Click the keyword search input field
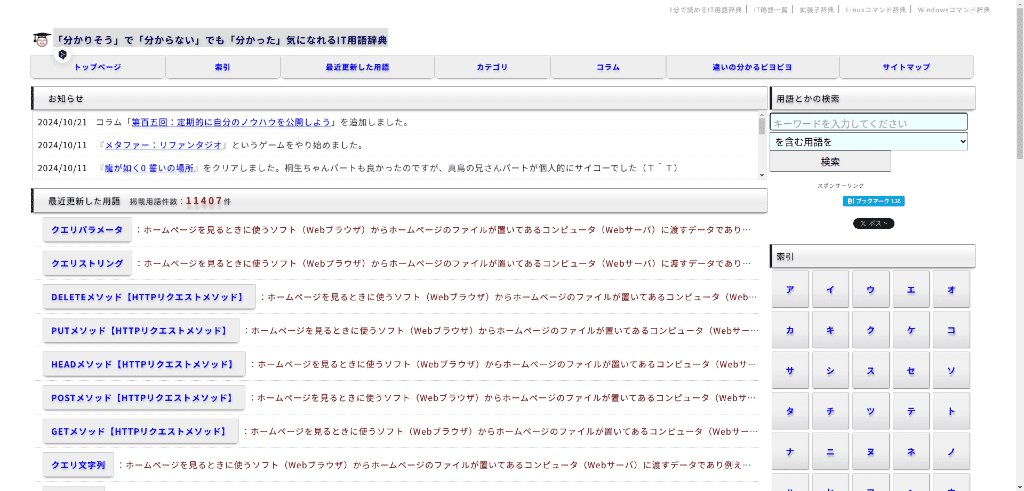Screen dimensions: 1024x491 click(x=868, y=123)
